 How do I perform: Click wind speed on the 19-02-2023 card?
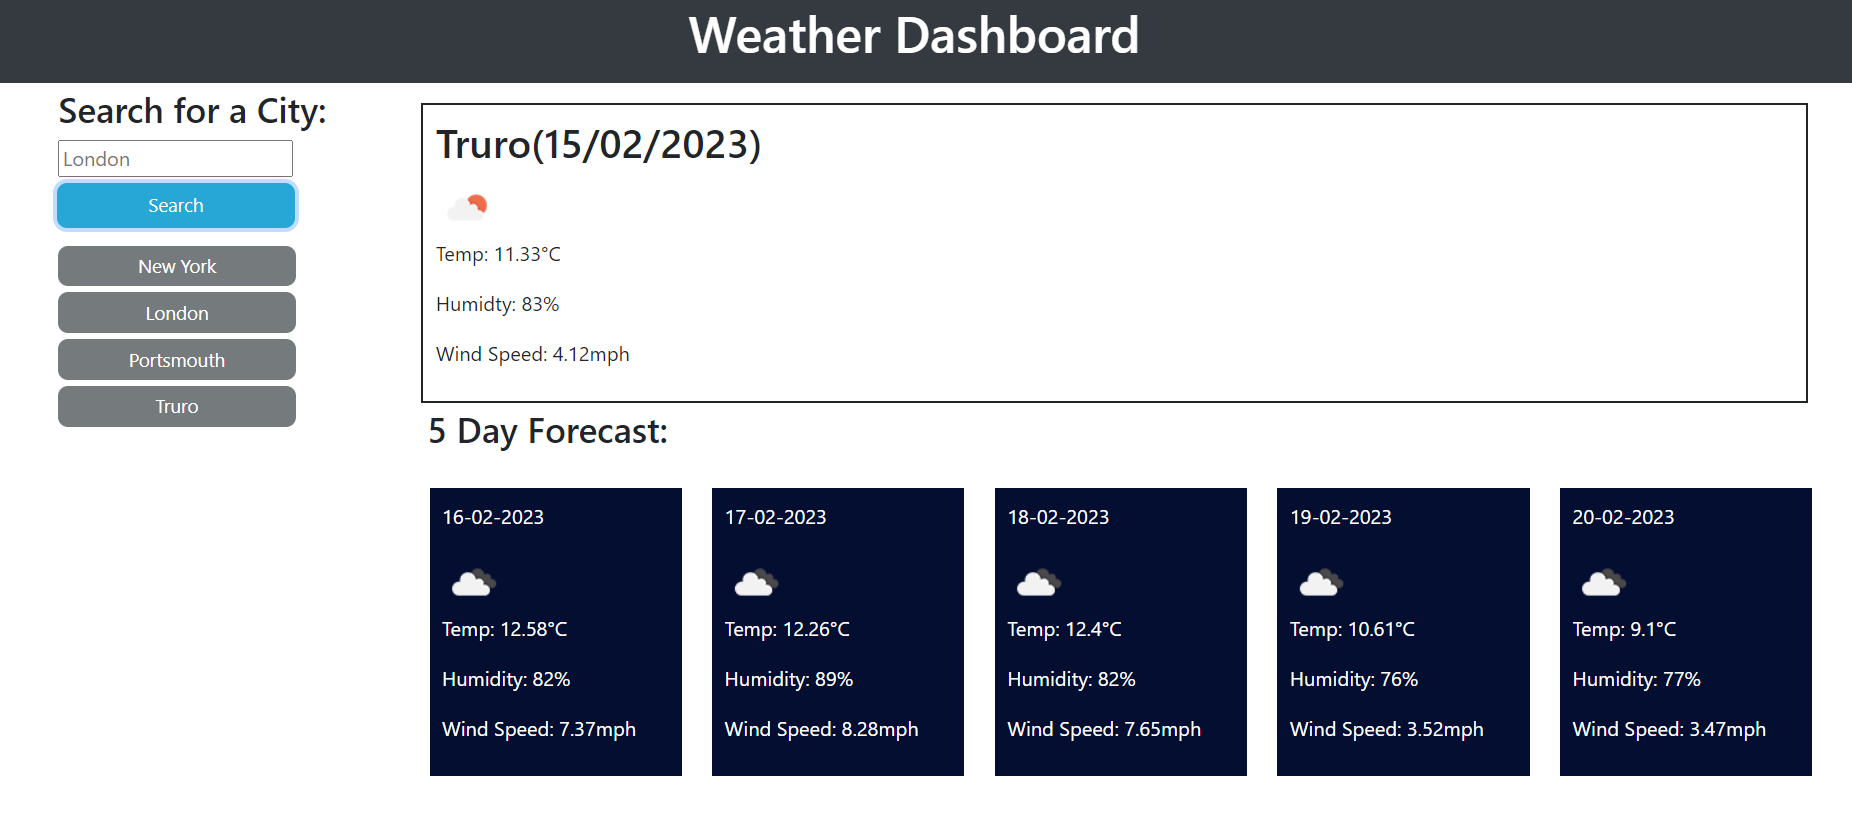coord(1386,730)
